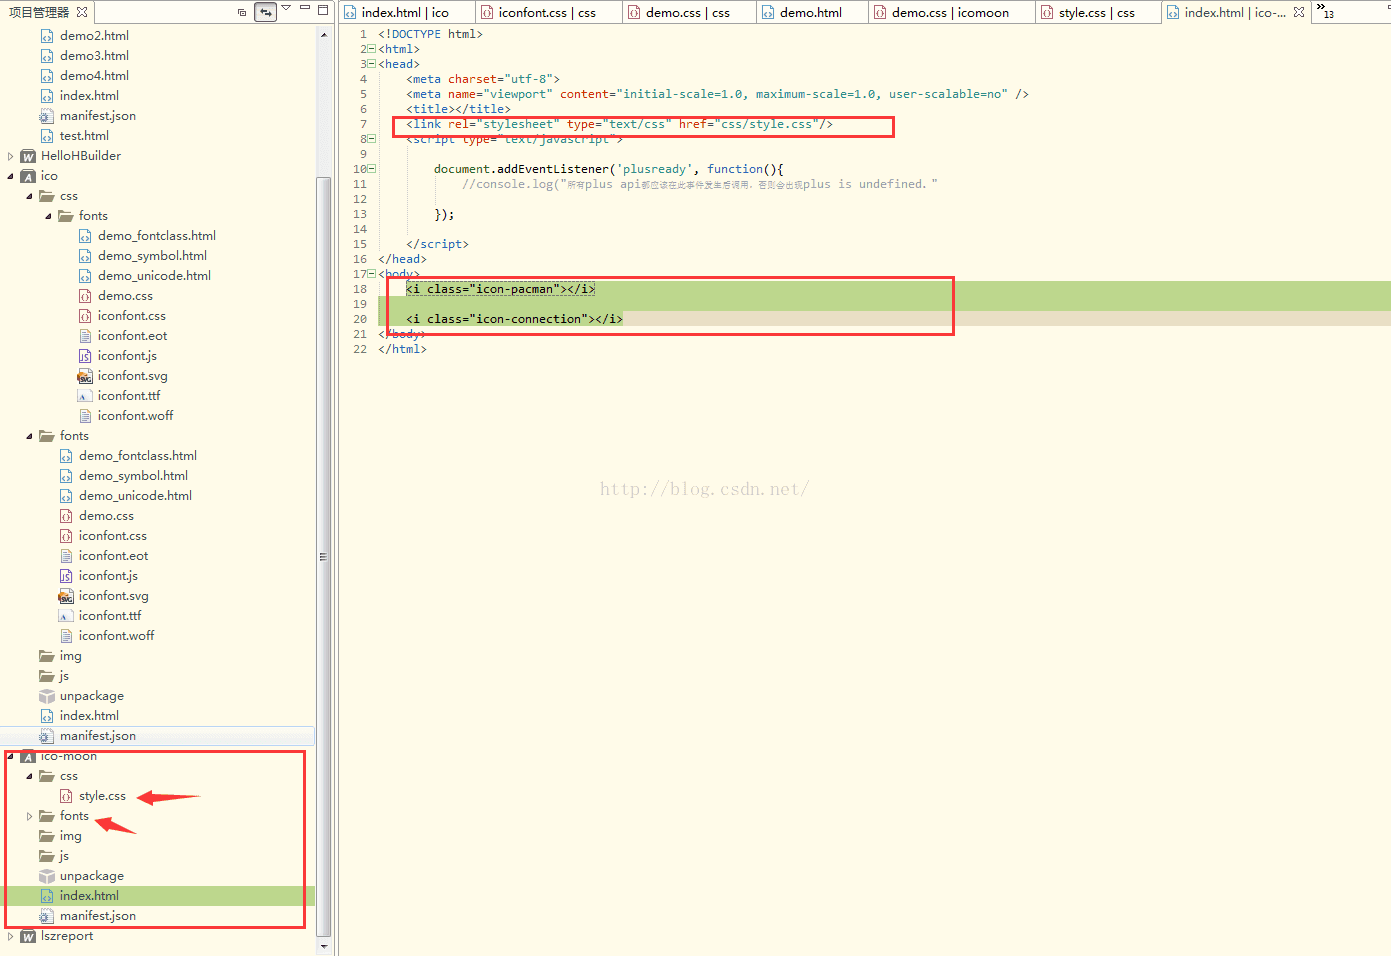Collapse the fonts folder directly under ico project
1391x956 pixels.
click(x=29, y=436)
